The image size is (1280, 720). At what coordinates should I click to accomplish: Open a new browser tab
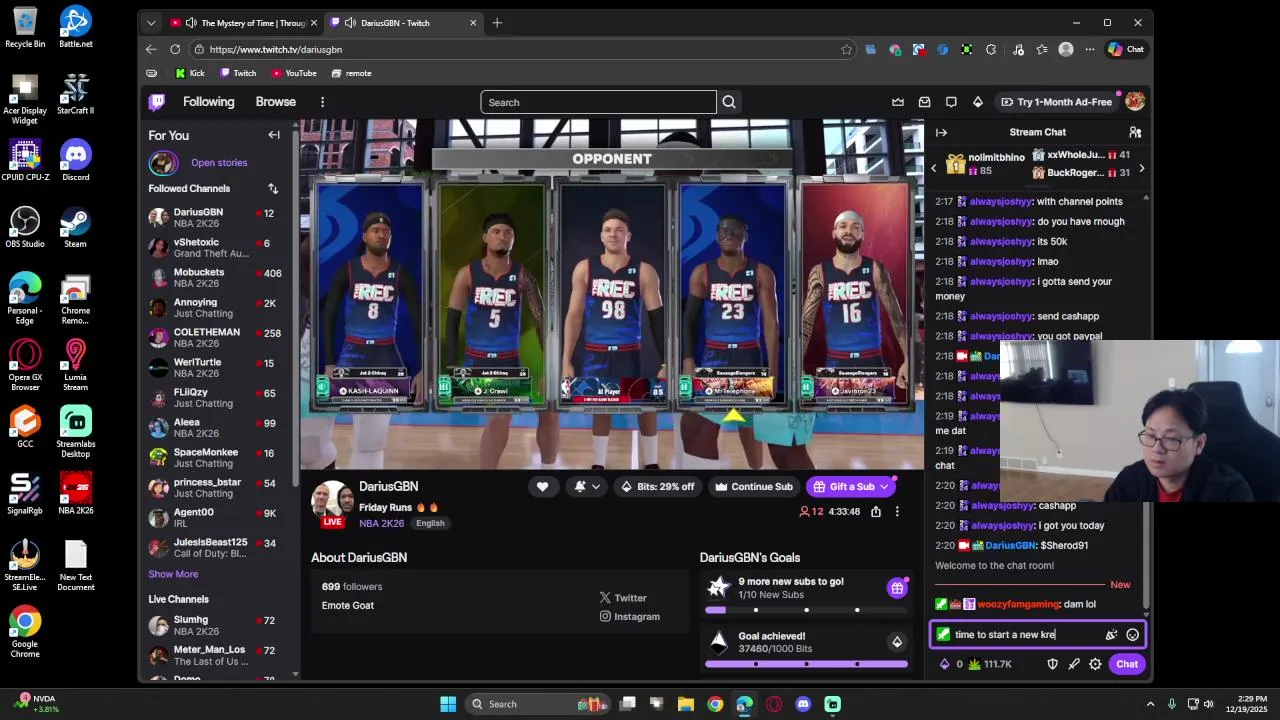click(497, 23)
